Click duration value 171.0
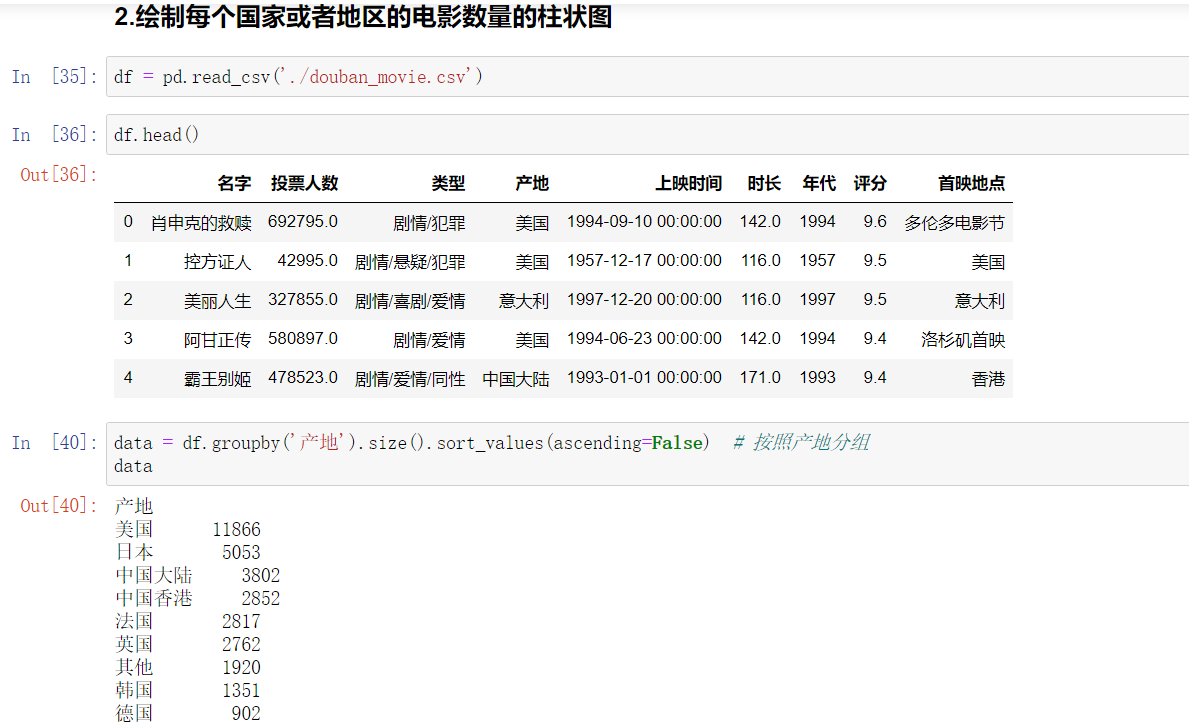Screen dimensions: 1189x723 760,377
